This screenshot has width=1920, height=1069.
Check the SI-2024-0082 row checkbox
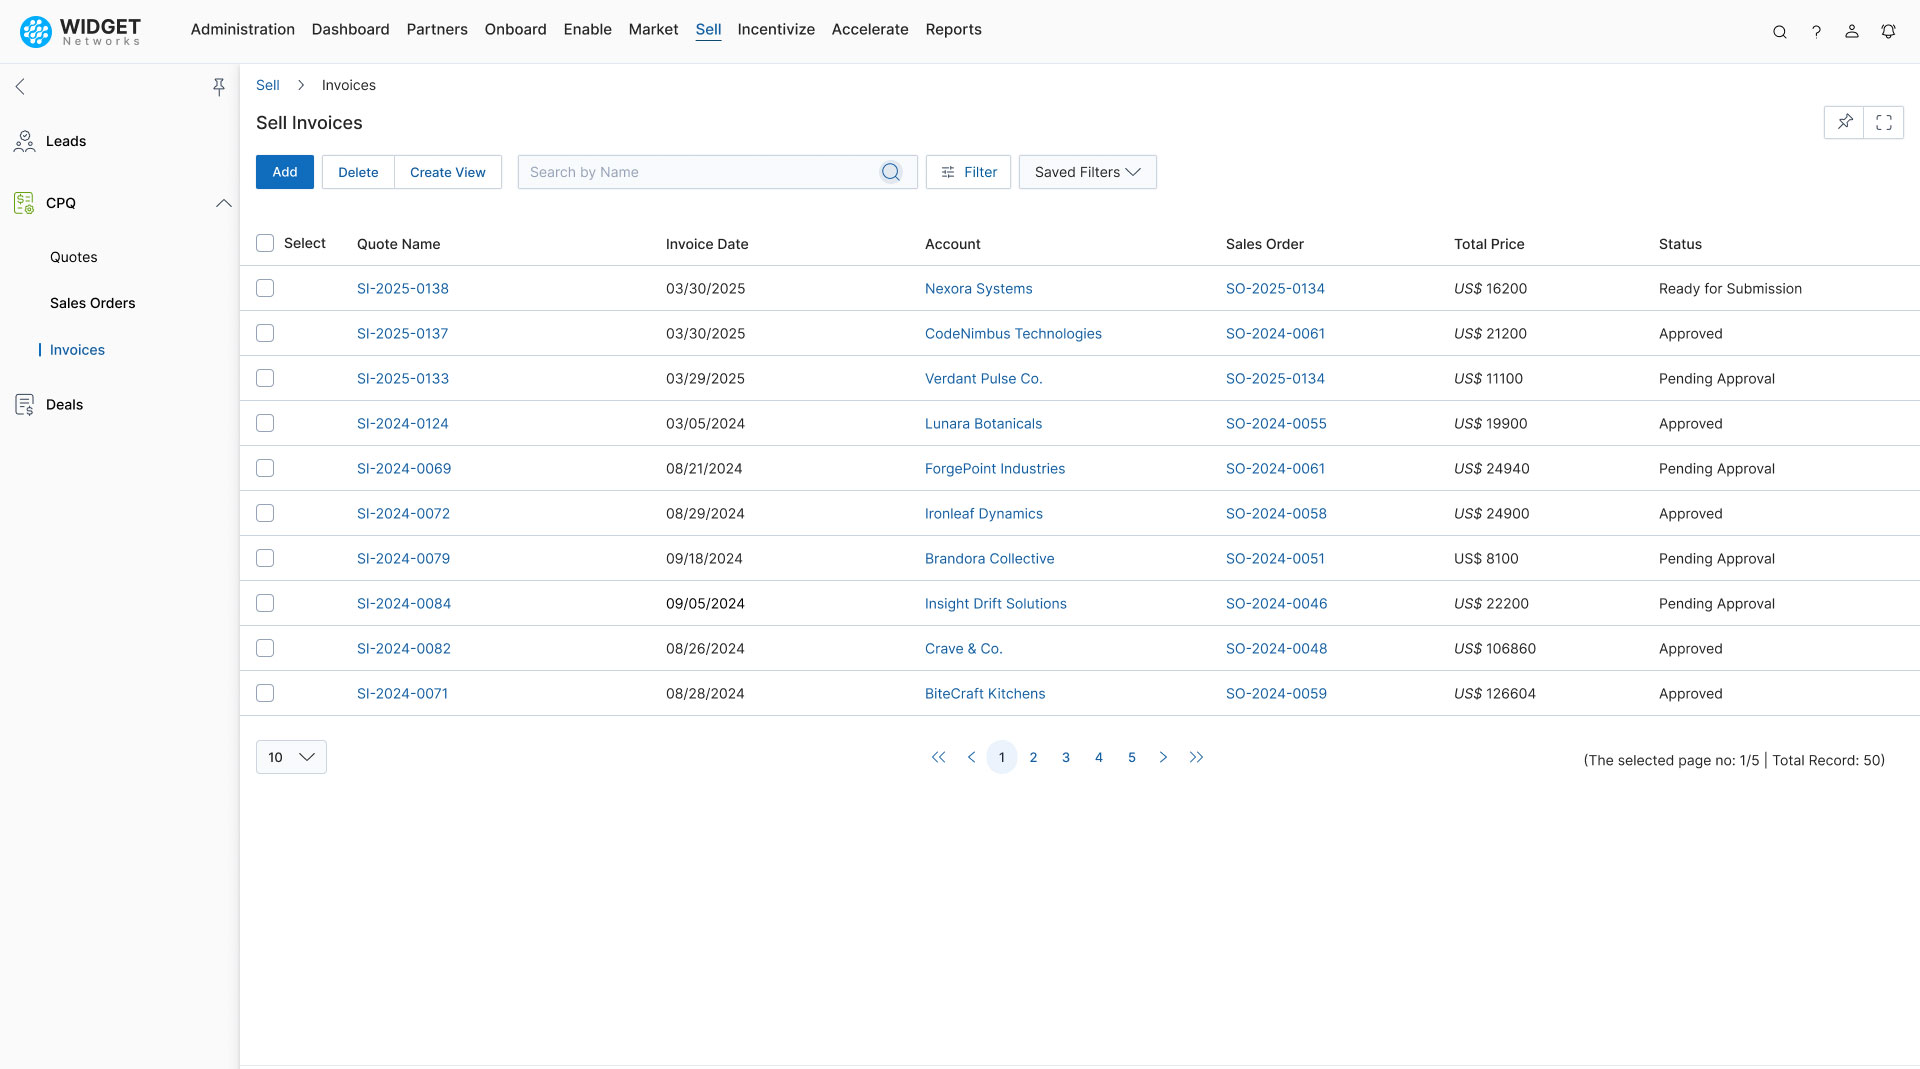265,648
